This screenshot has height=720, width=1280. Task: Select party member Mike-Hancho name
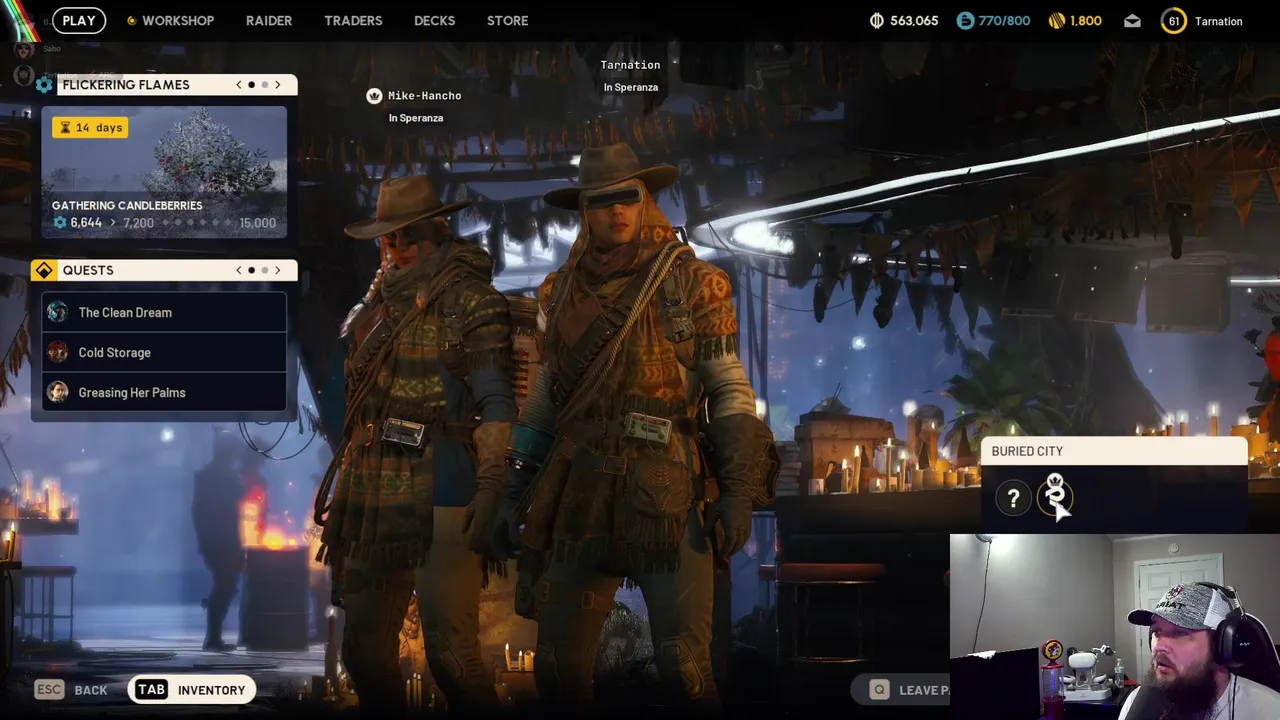[424, 96]
